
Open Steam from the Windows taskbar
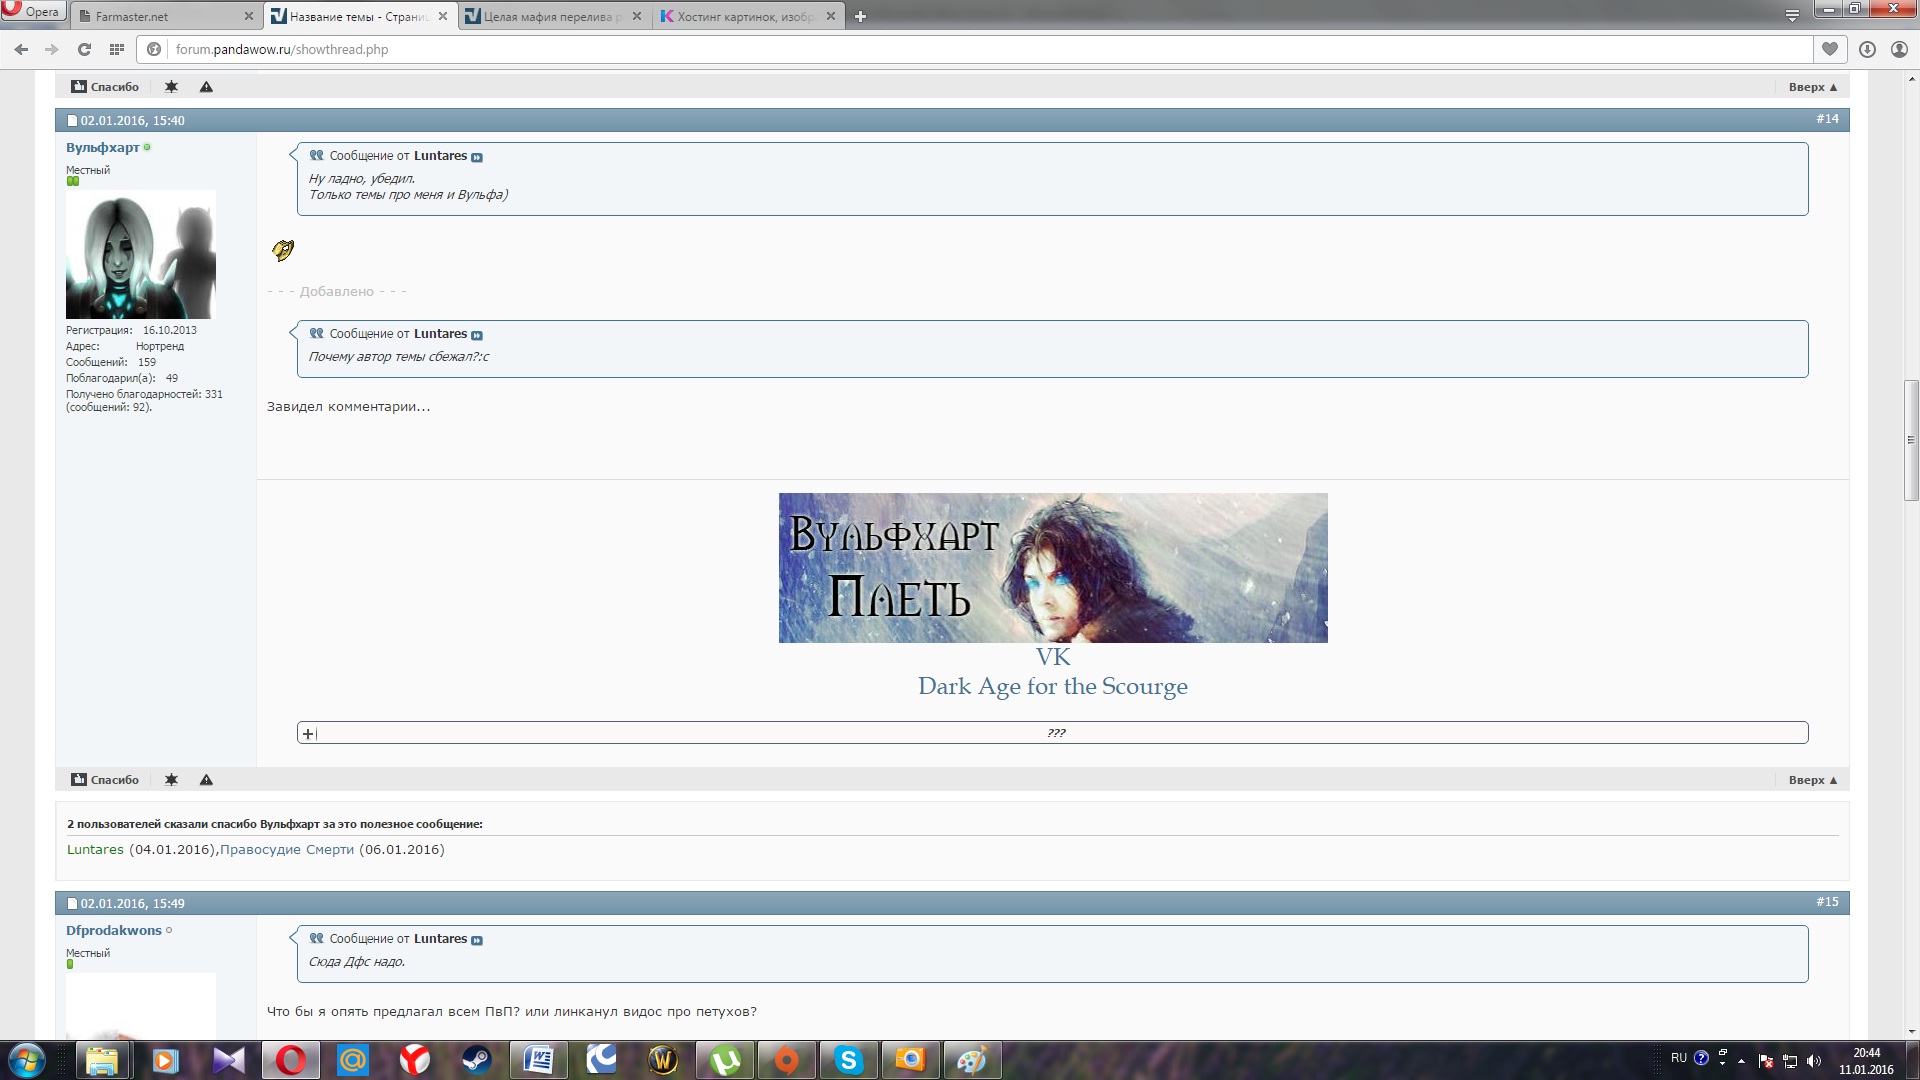477,1060
